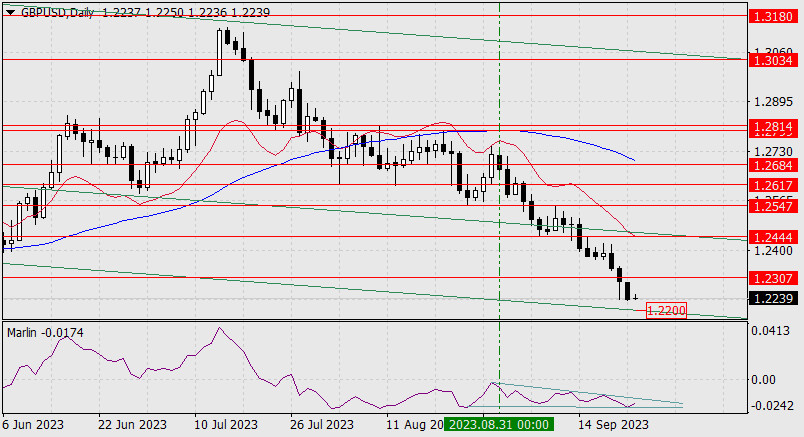Screen dimensions: 804x437
Task: Click the 22 Jun 2023 date label
Action: pos(132,425)
